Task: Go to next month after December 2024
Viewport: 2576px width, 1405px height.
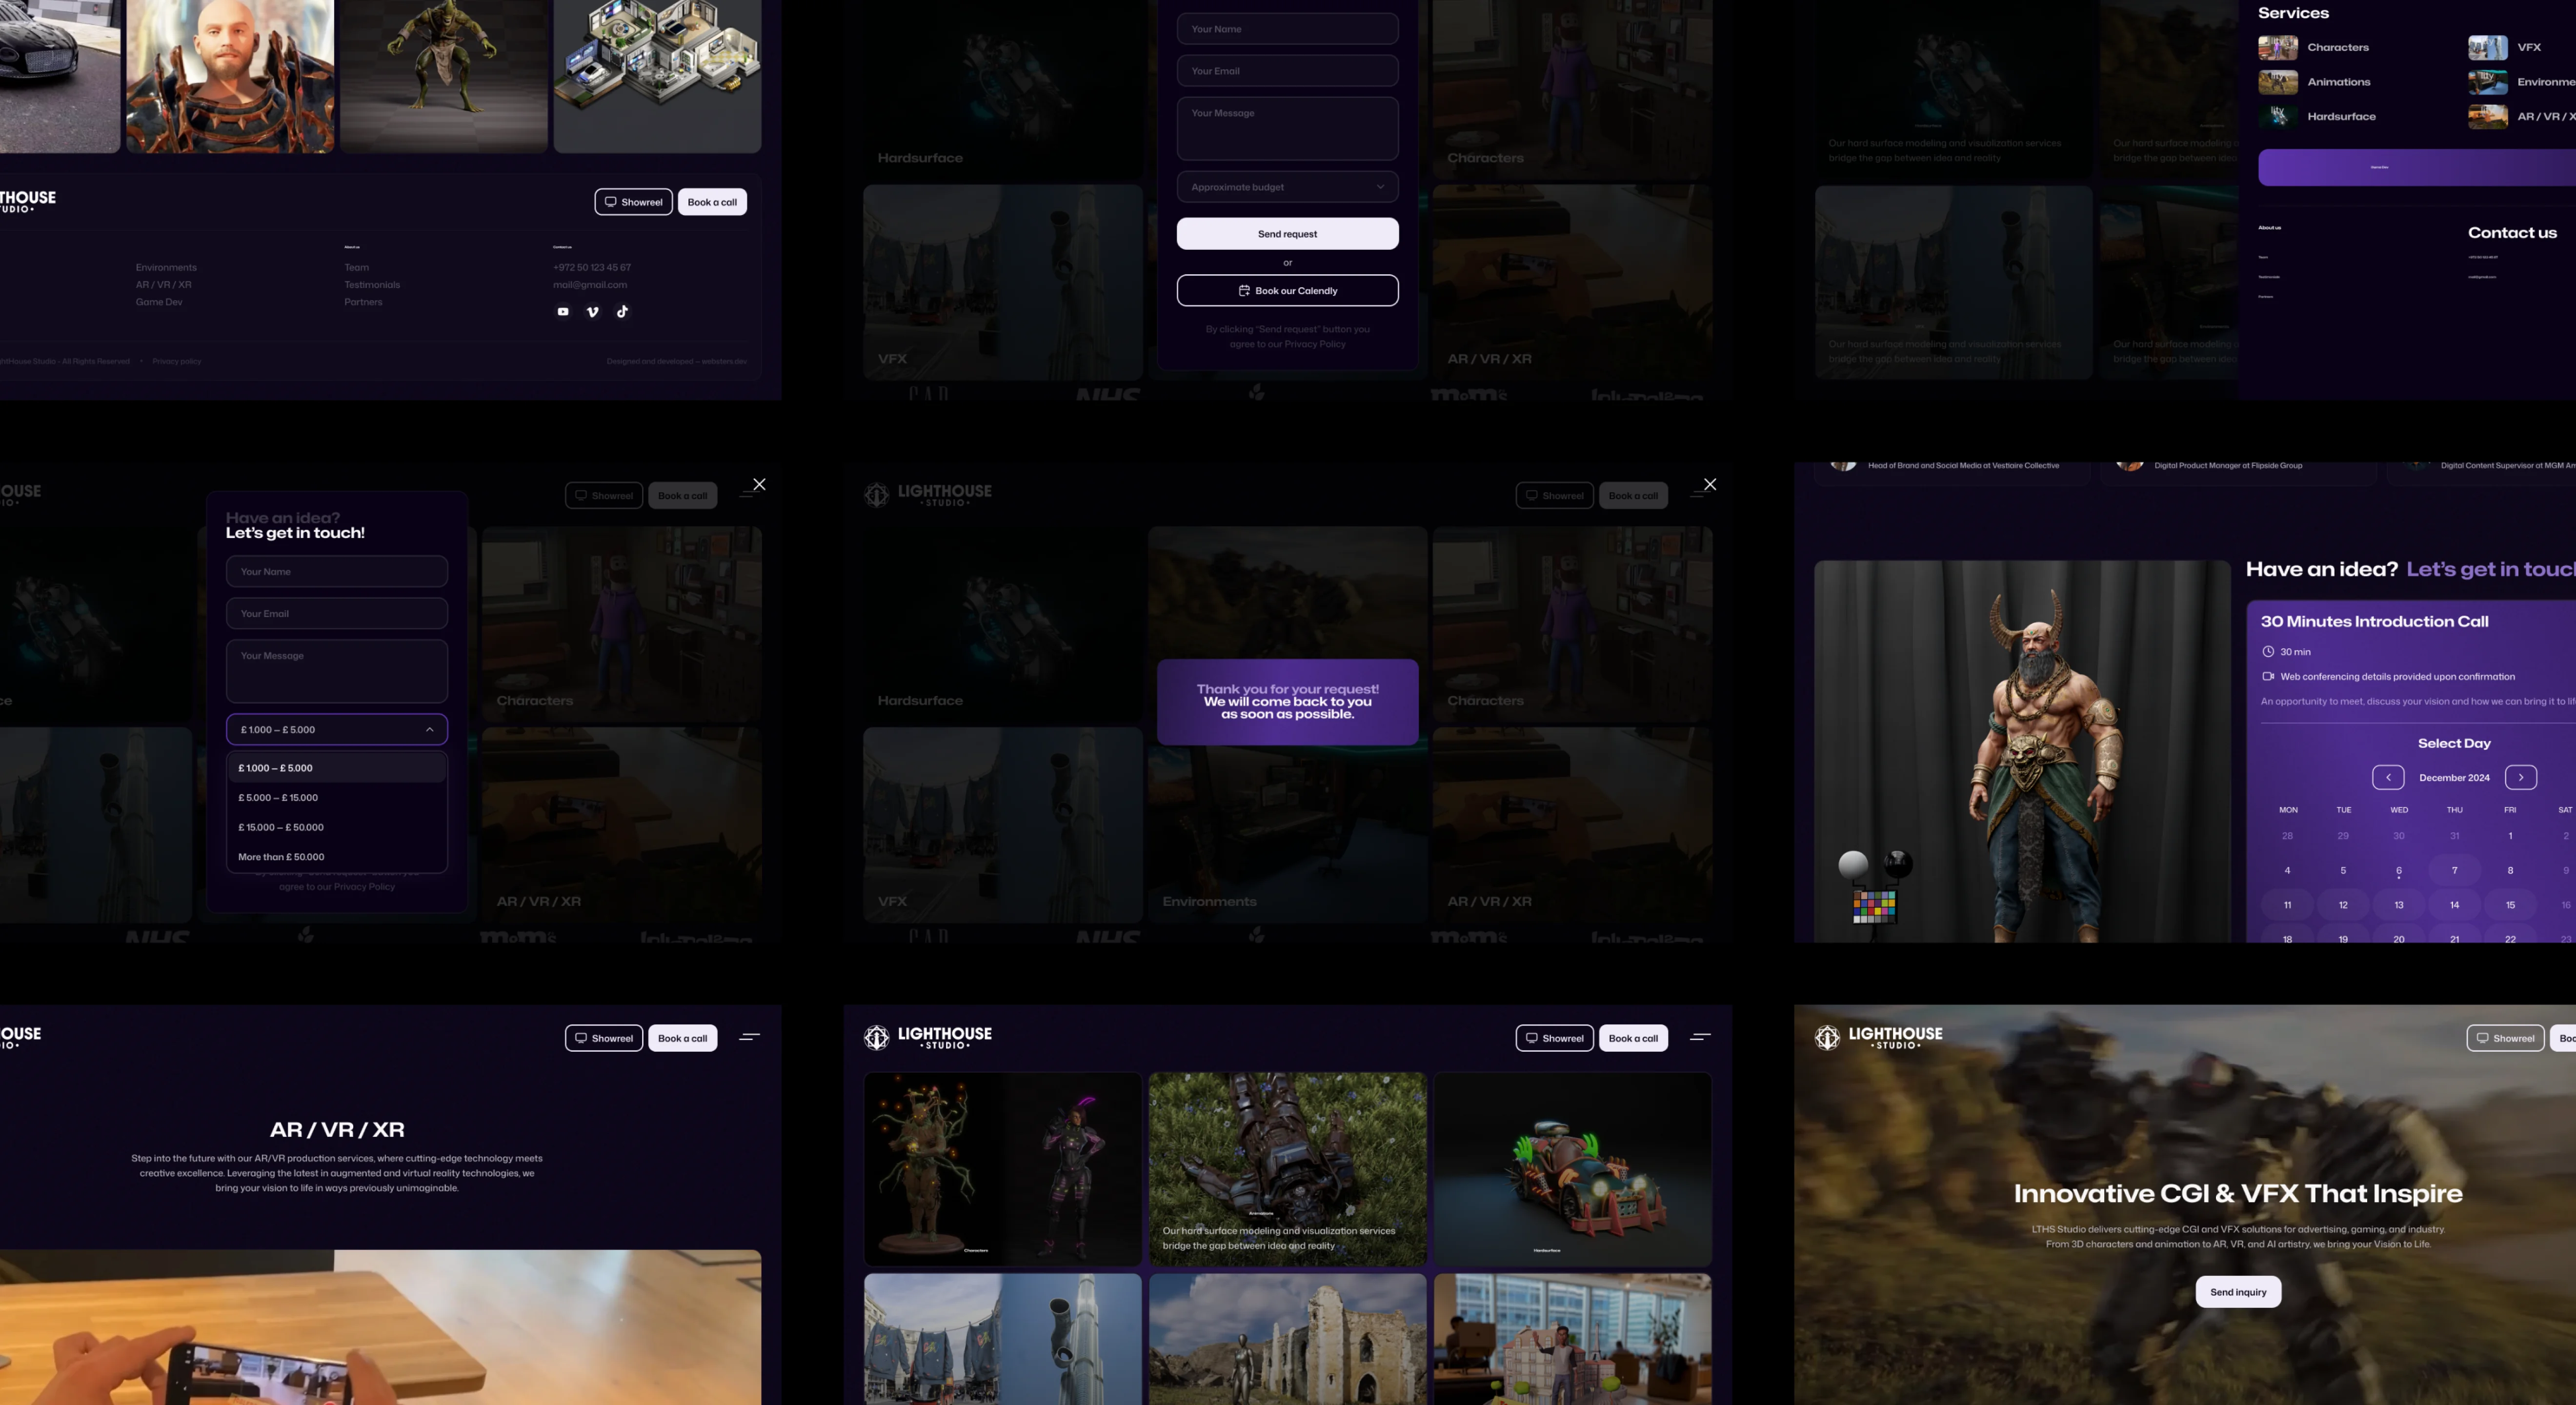Action: 2521,777
